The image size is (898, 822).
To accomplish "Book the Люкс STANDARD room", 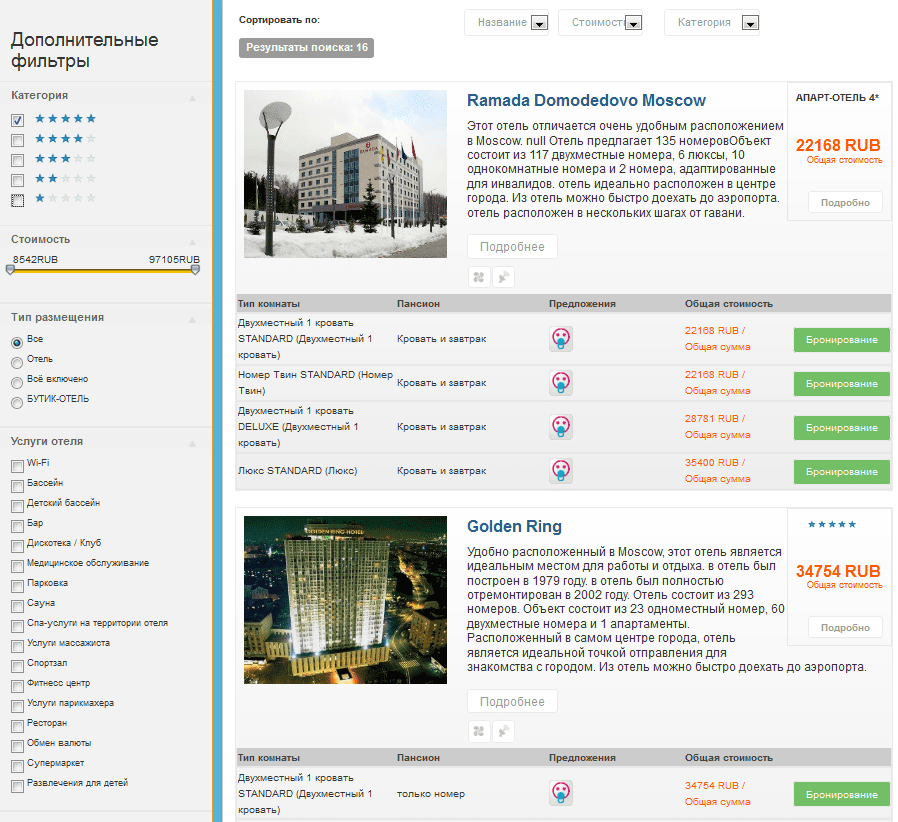I will (841, 472).
